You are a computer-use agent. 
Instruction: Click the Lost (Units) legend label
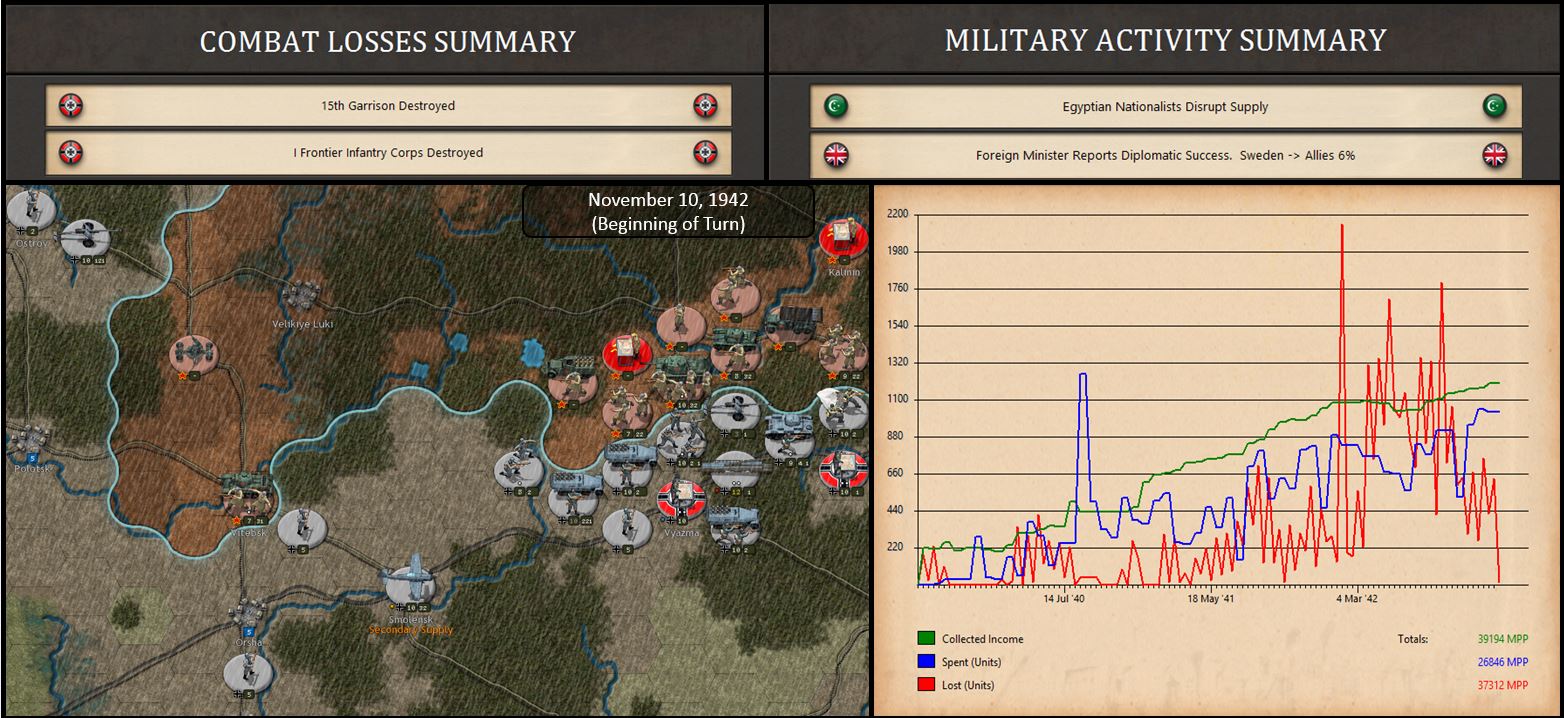[x=970, y=685]
